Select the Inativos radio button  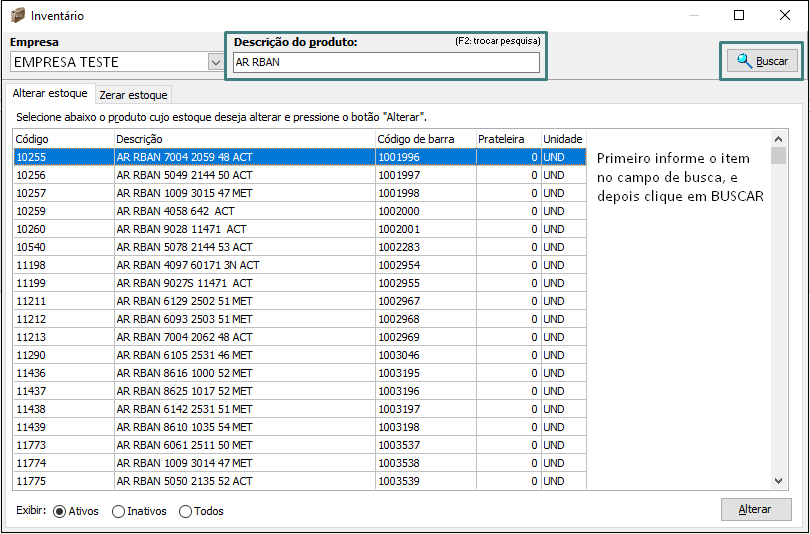click(x=119, y=511)
